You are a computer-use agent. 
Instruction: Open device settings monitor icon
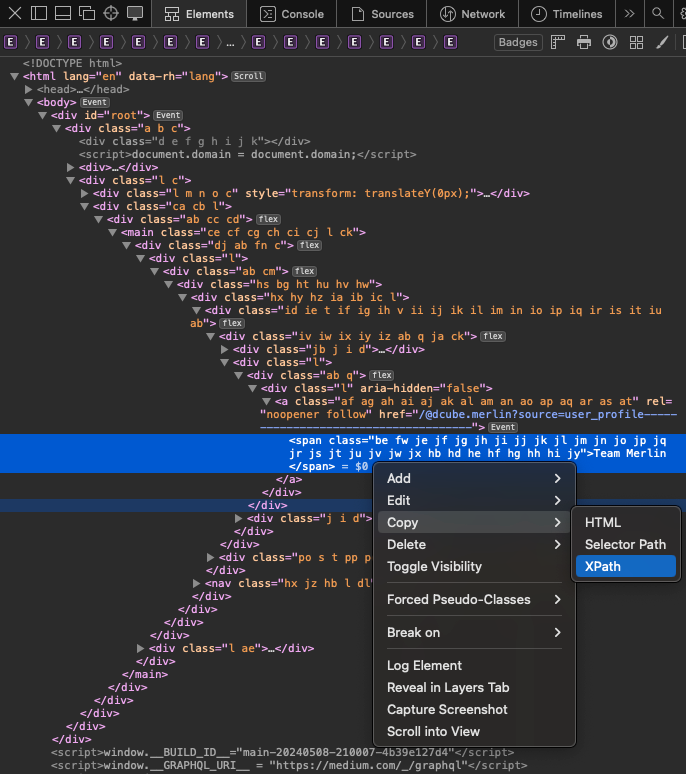(x=135, y=13)
